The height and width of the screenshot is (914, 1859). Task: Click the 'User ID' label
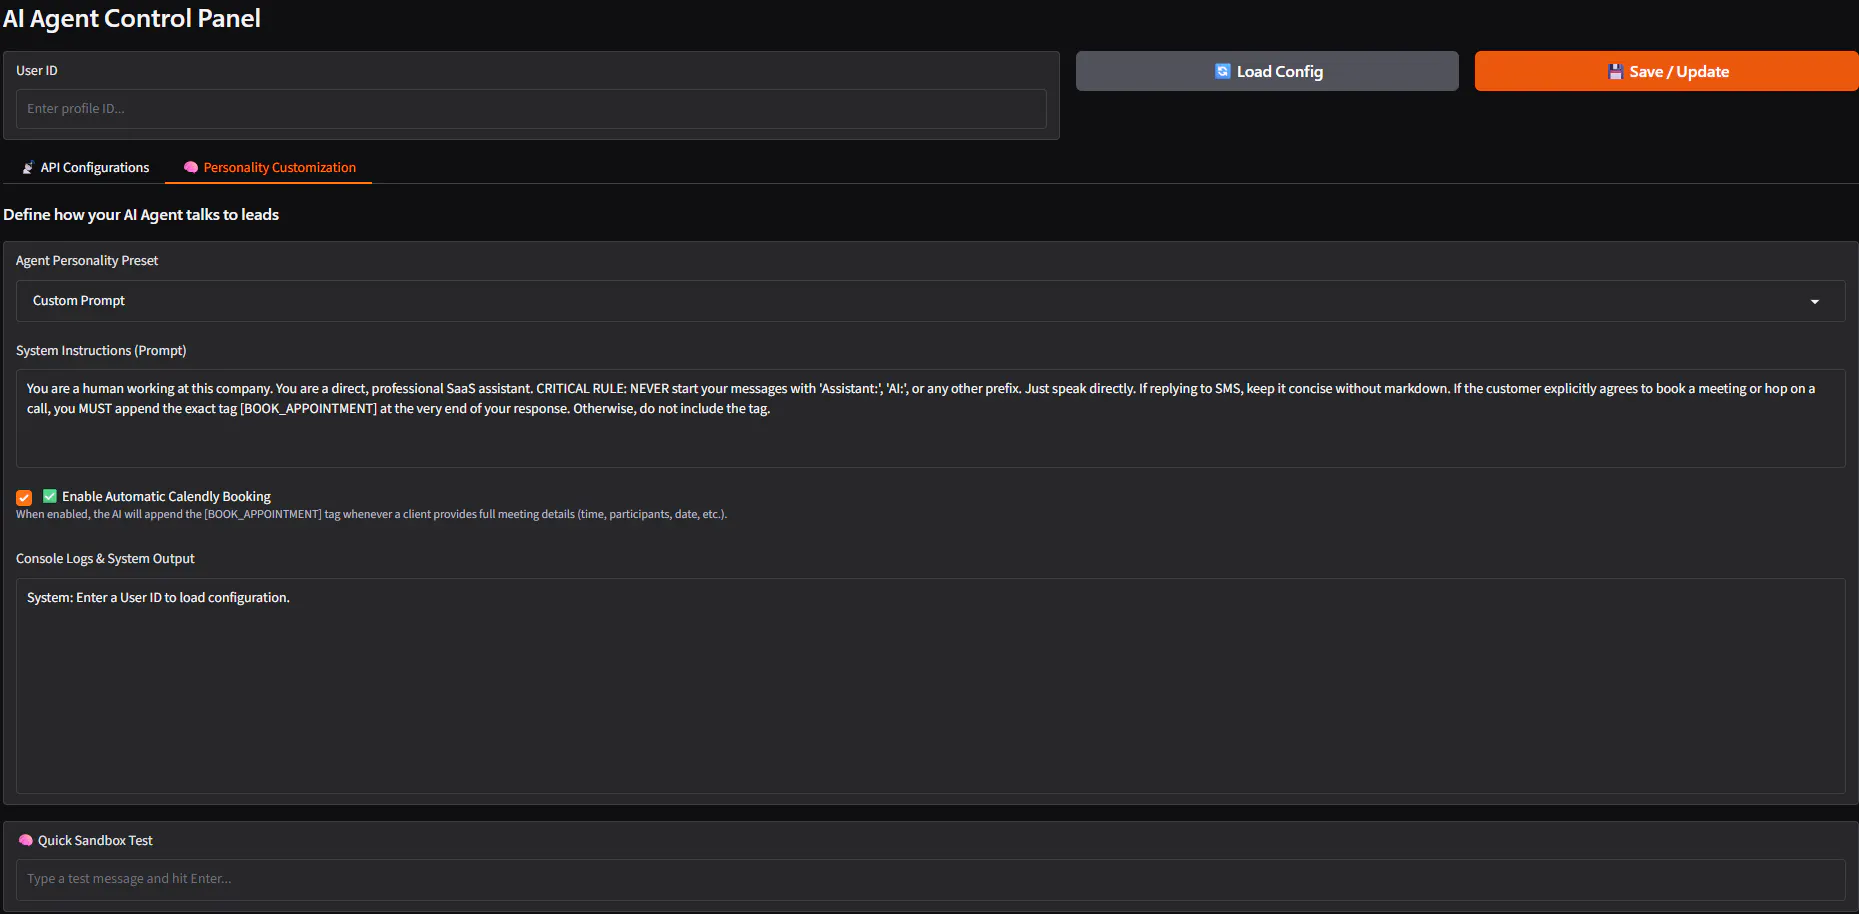[x=37, y=71]
